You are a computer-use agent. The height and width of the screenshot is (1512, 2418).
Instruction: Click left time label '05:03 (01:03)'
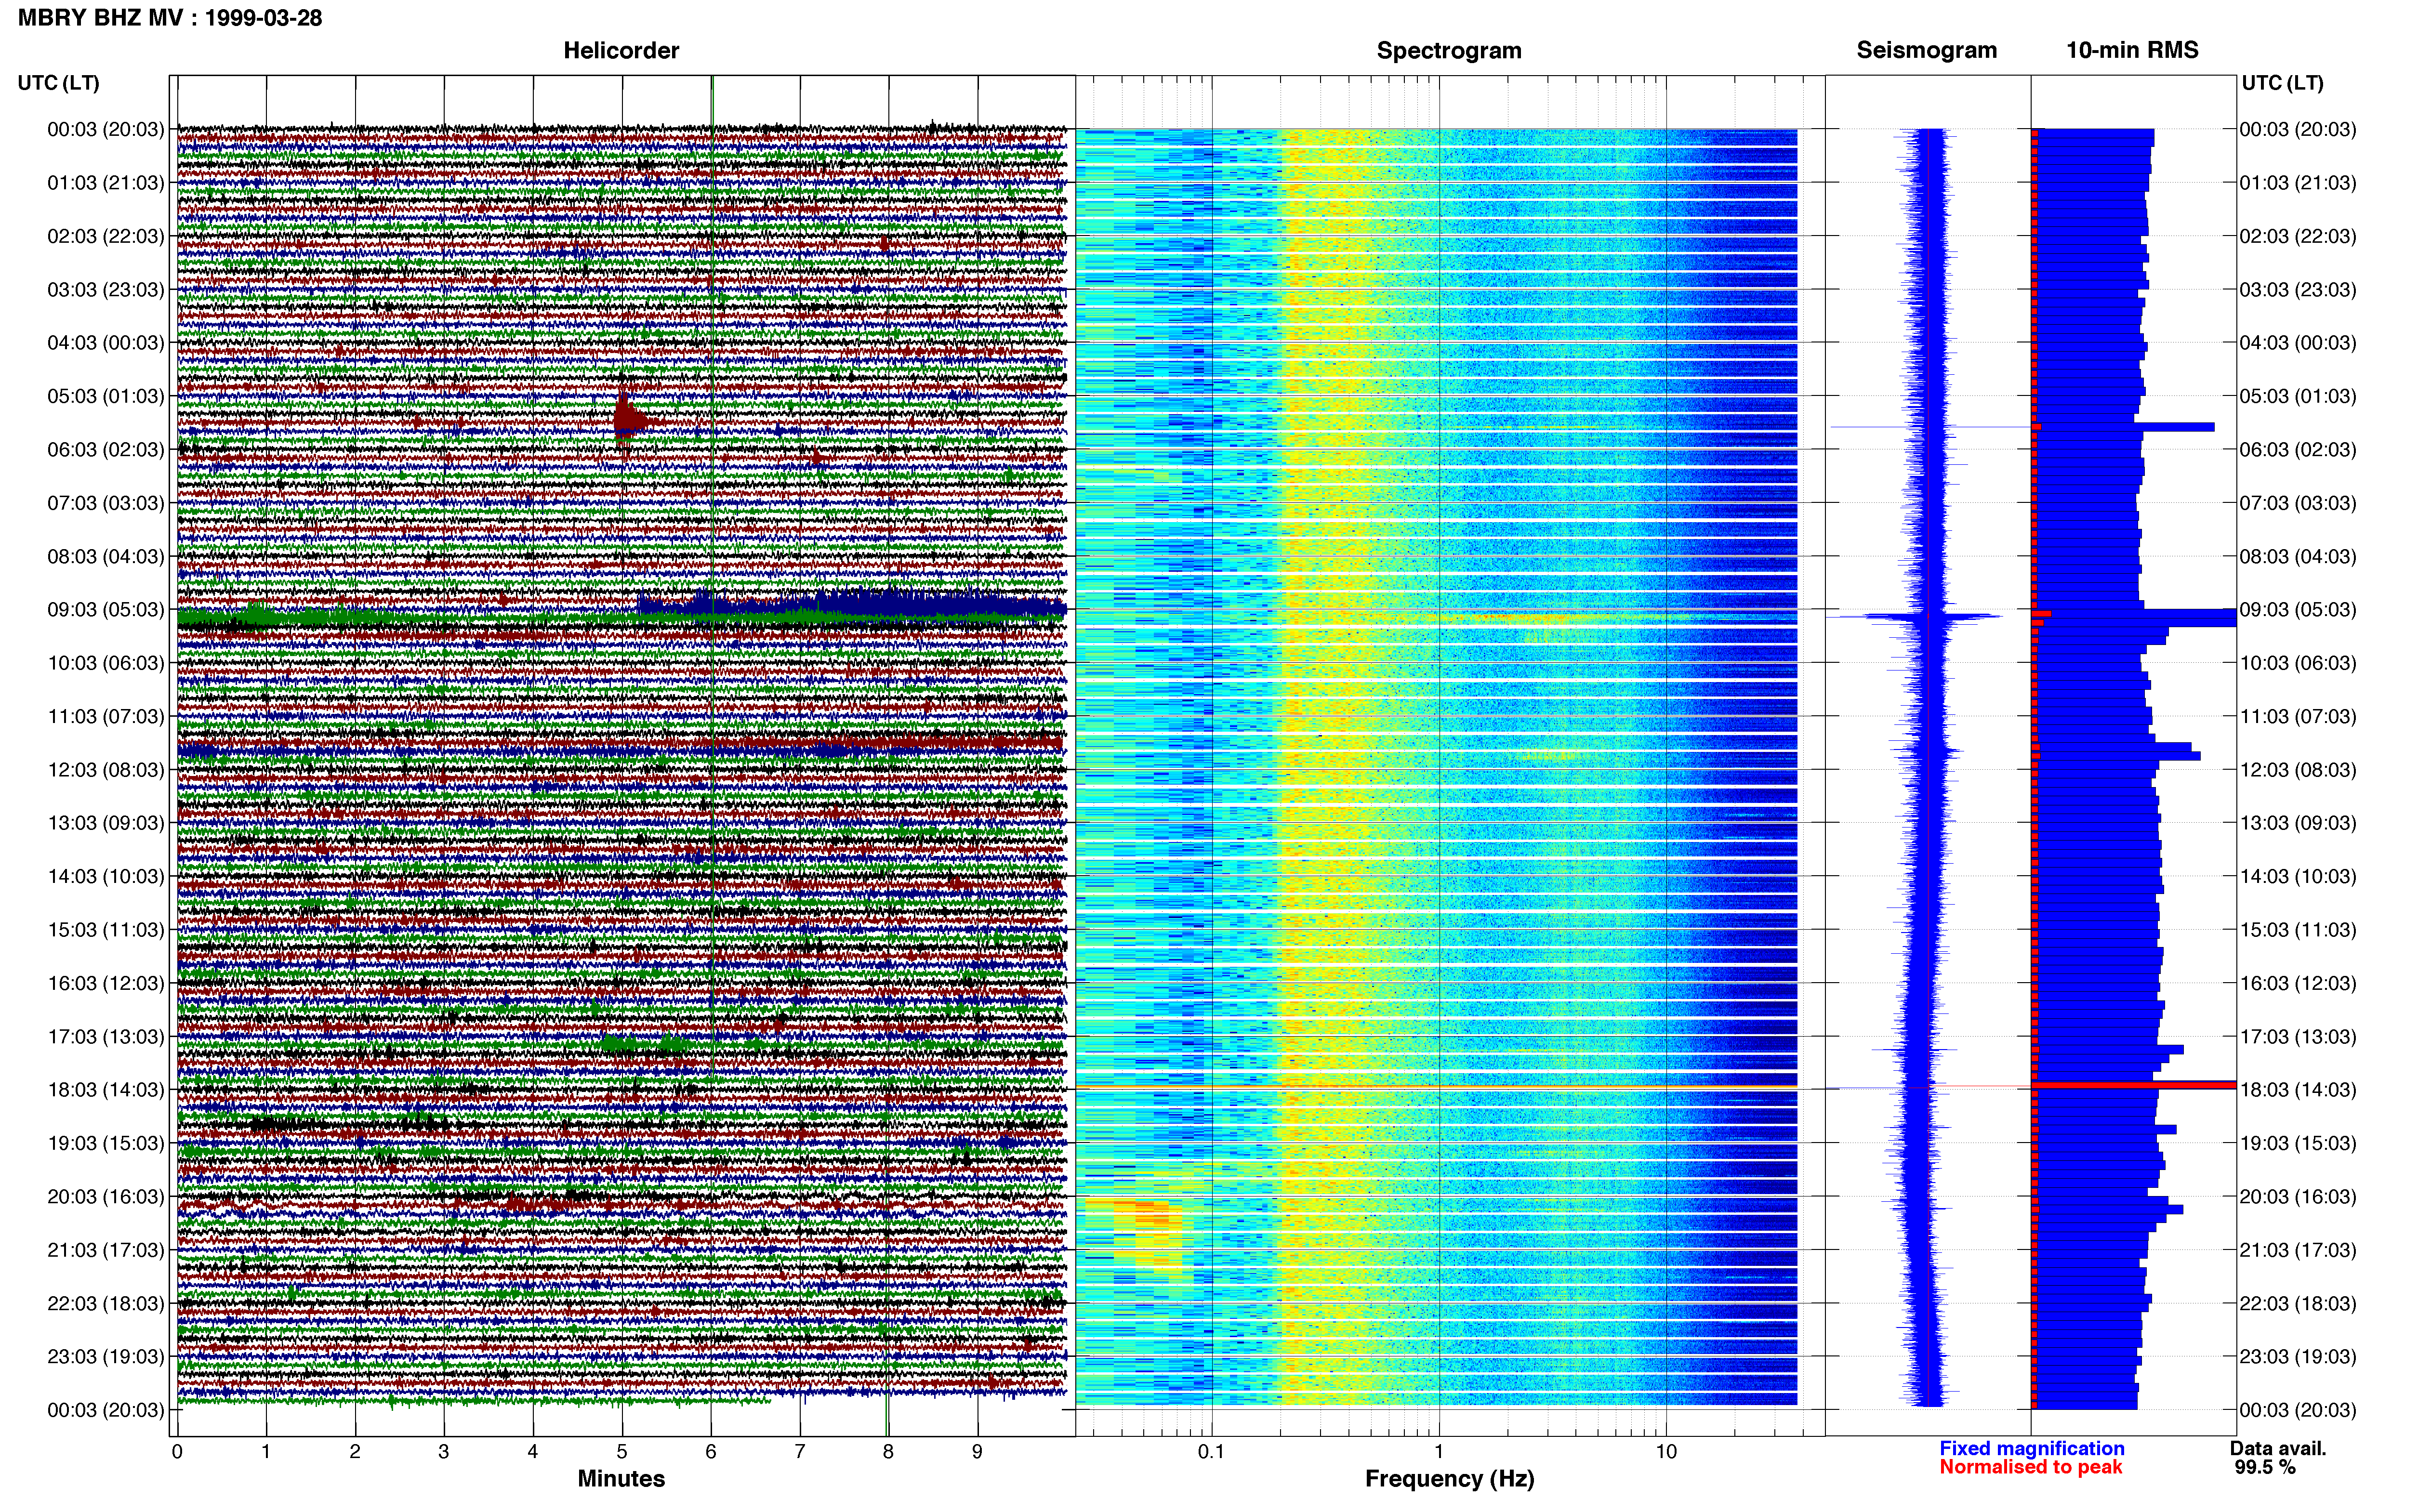click(105, 396)
